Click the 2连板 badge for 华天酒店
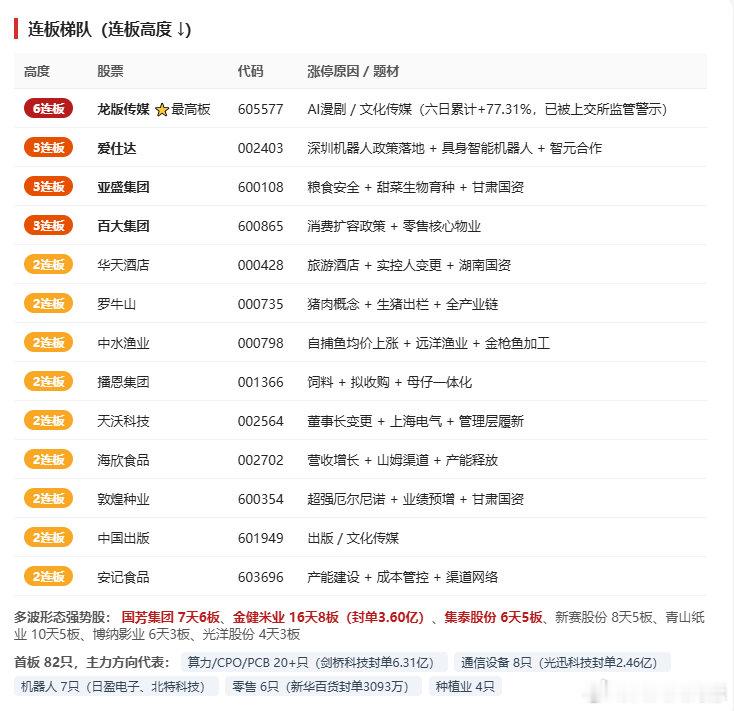This screenshot has height=711, width=734. pos(49,264)
